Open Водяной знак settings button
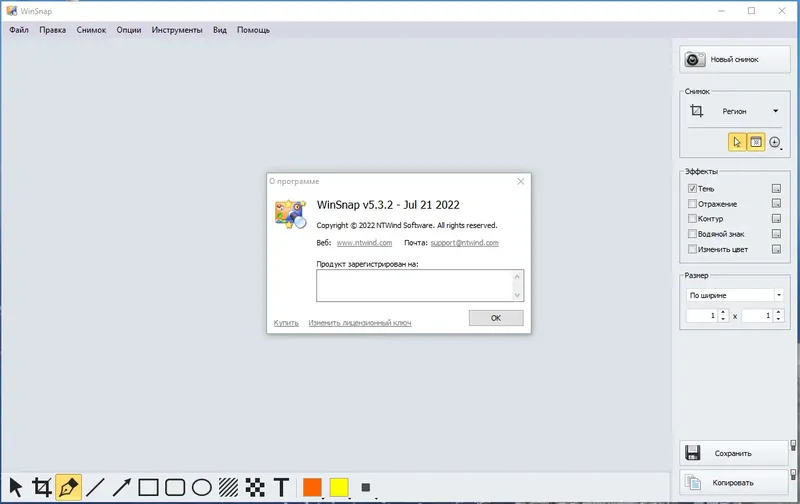Image resolution: width=800 pixels, height=504 pixels. pyautogui.click(x=776, y=234)
